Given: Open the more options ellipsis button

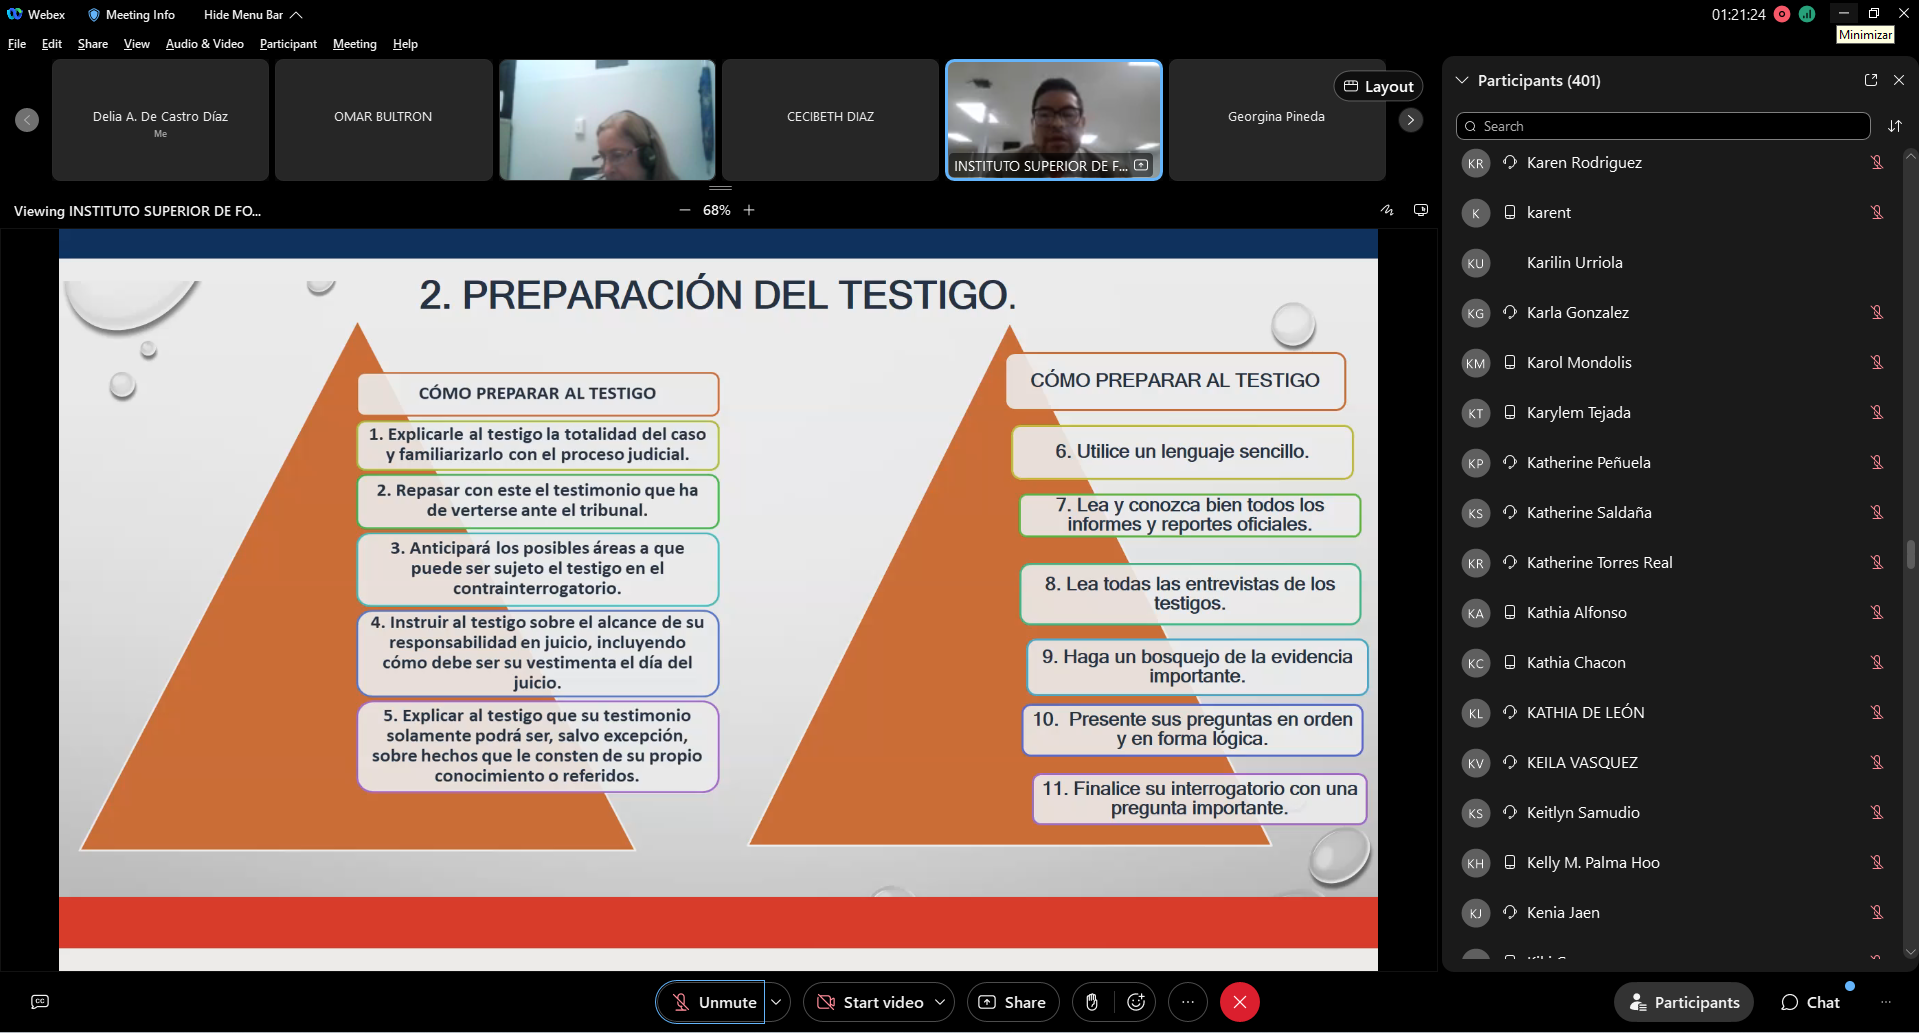Looking at the screenshot, I should pos(1188,1002).
